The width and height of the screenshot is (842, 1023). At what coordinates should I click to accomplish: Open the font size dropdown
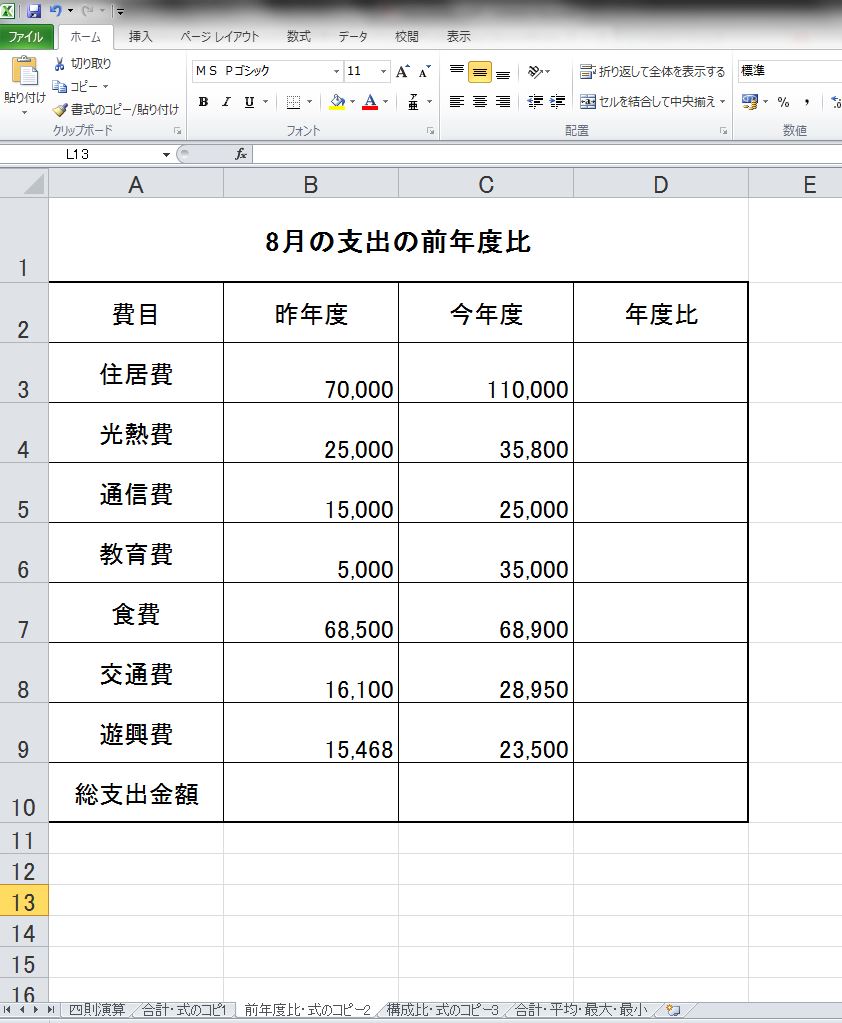383,72
